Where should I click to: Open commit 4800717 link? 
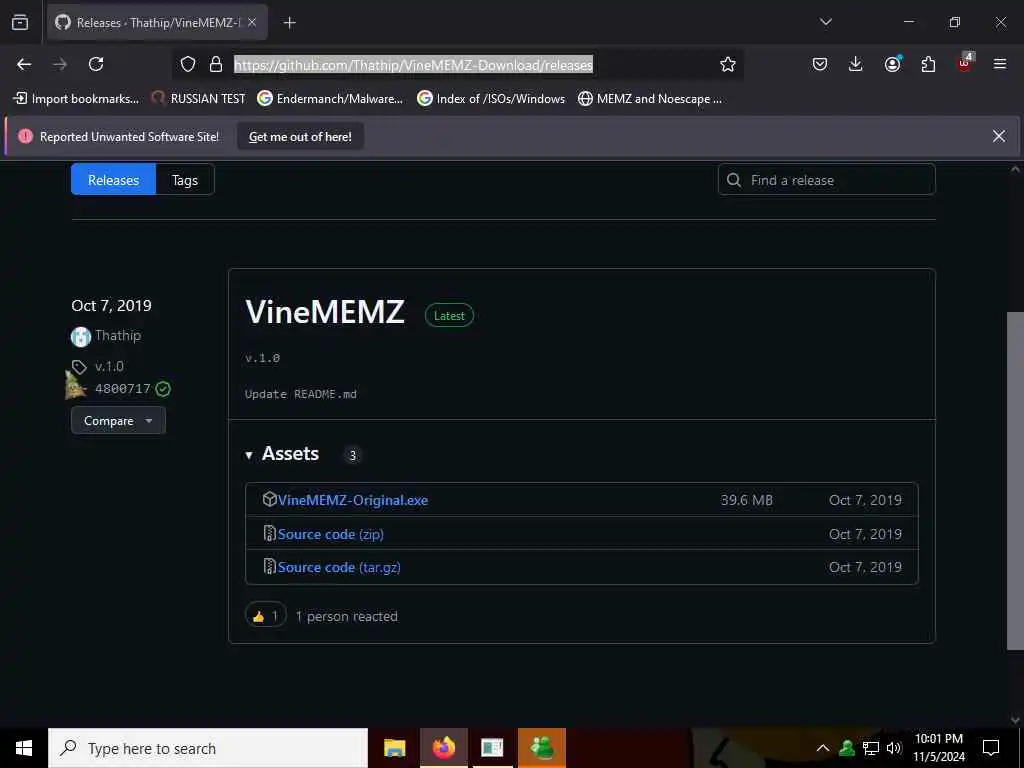pos(122,389)
